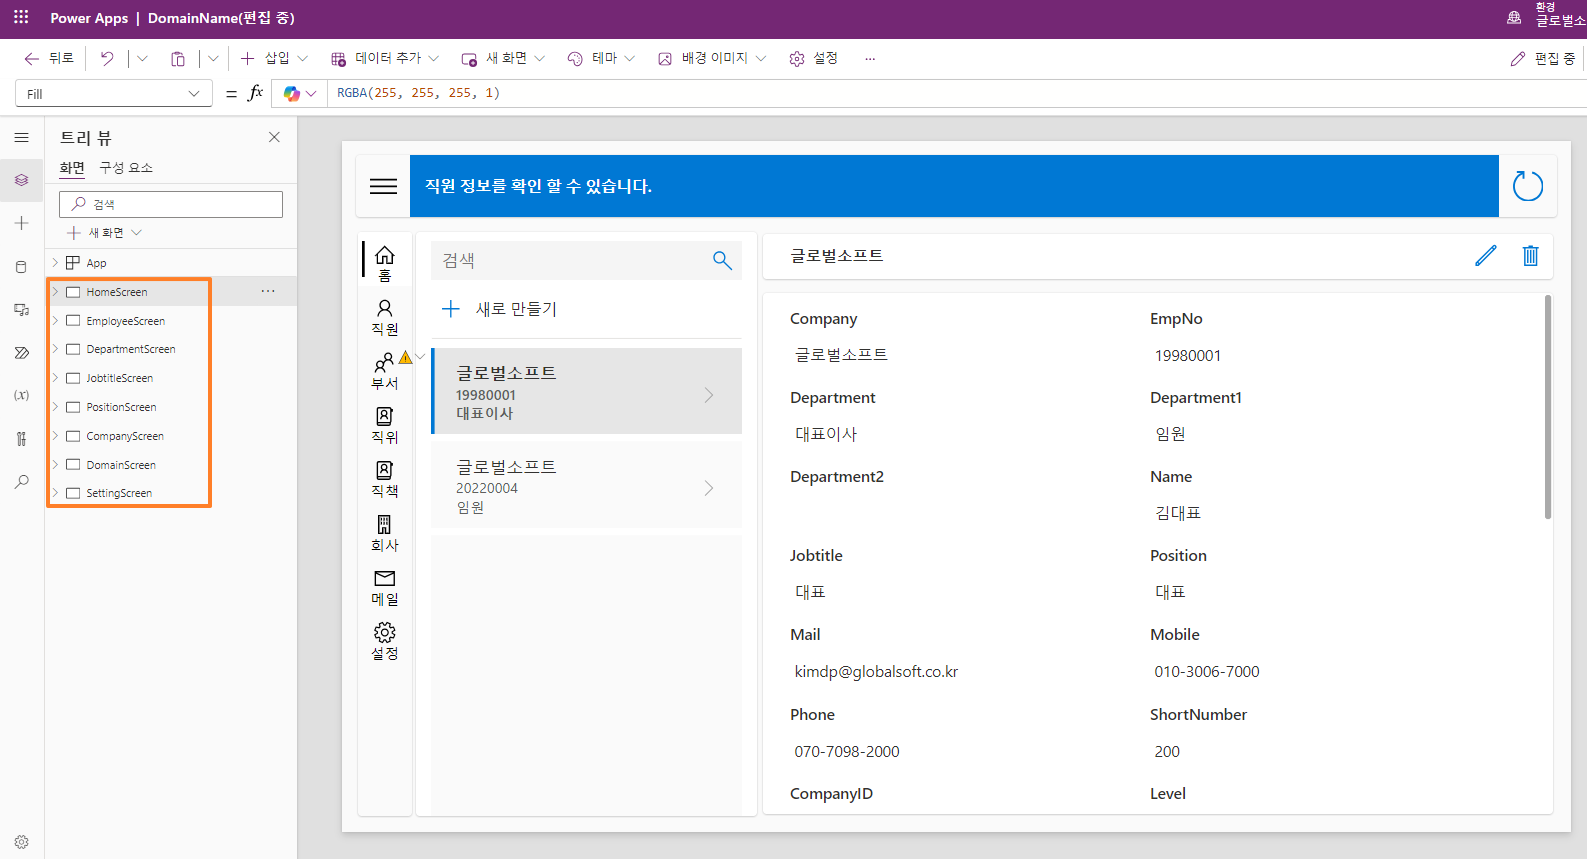
Task: Select list item 19980001 대표이사
Action: point(587,391)
